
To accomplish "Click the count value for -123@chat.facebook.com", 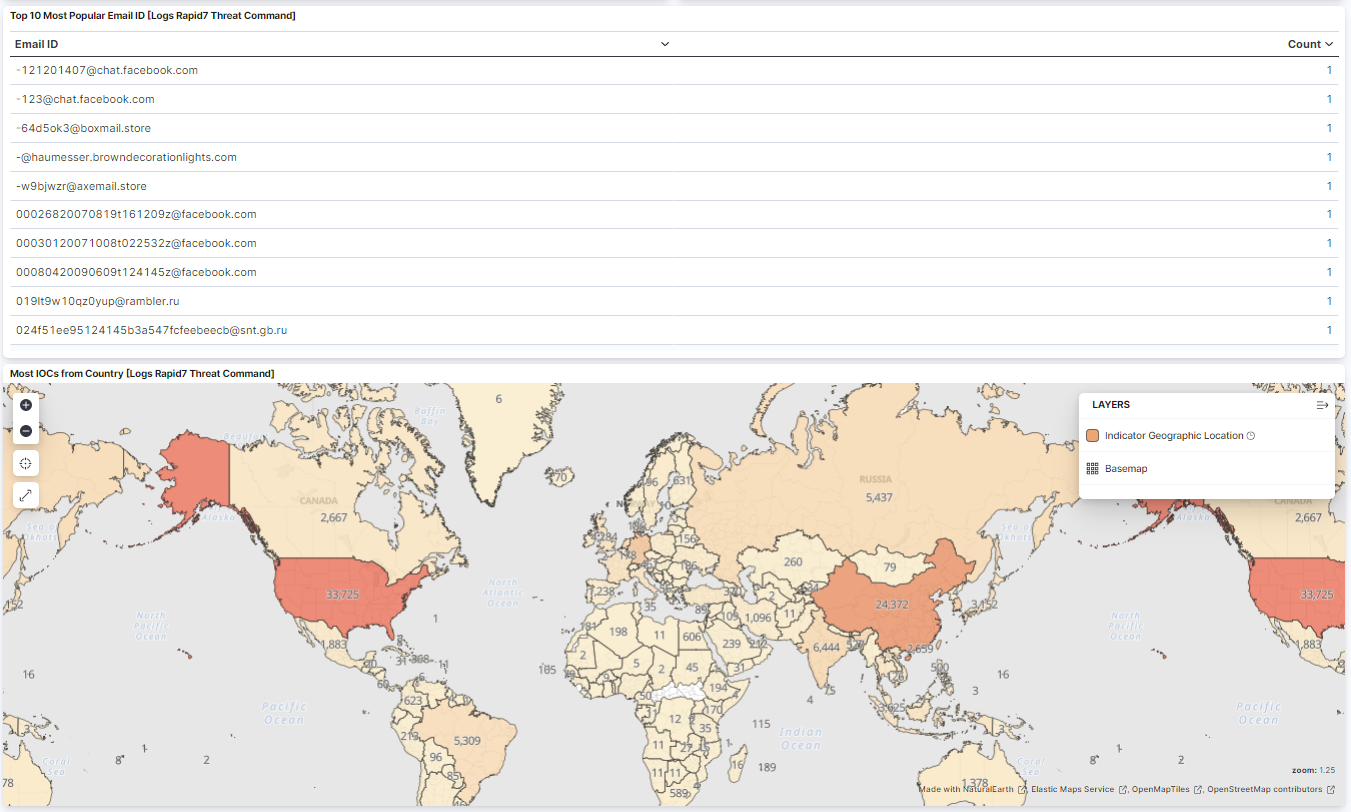I will tap(1329, 99).
